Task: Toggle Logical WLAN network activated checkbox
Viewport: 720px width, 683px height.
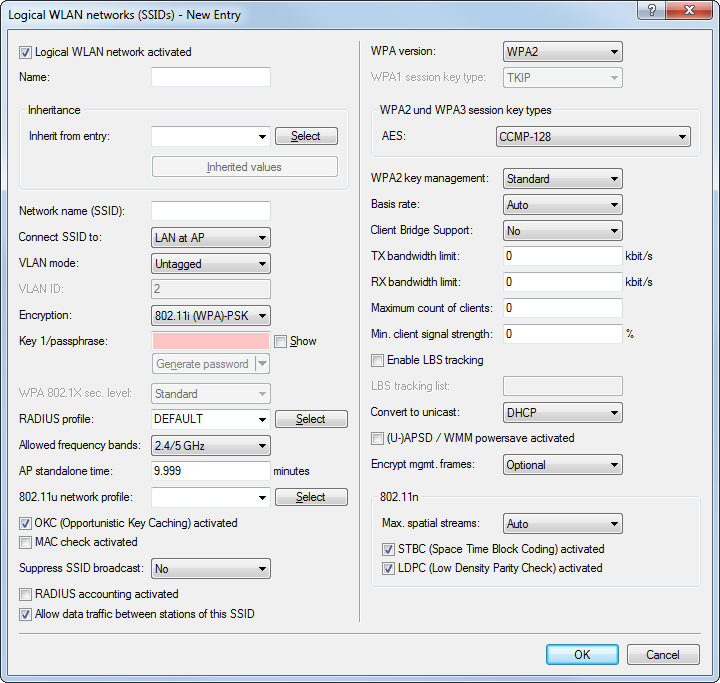Action: 26,52
